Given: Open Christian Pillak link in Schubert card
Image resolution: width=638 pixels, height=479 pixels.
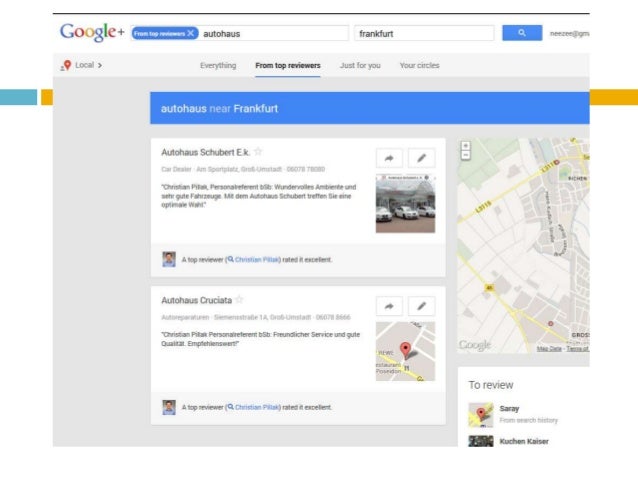Looking at the screenshot, I should [x=257, y=260].
